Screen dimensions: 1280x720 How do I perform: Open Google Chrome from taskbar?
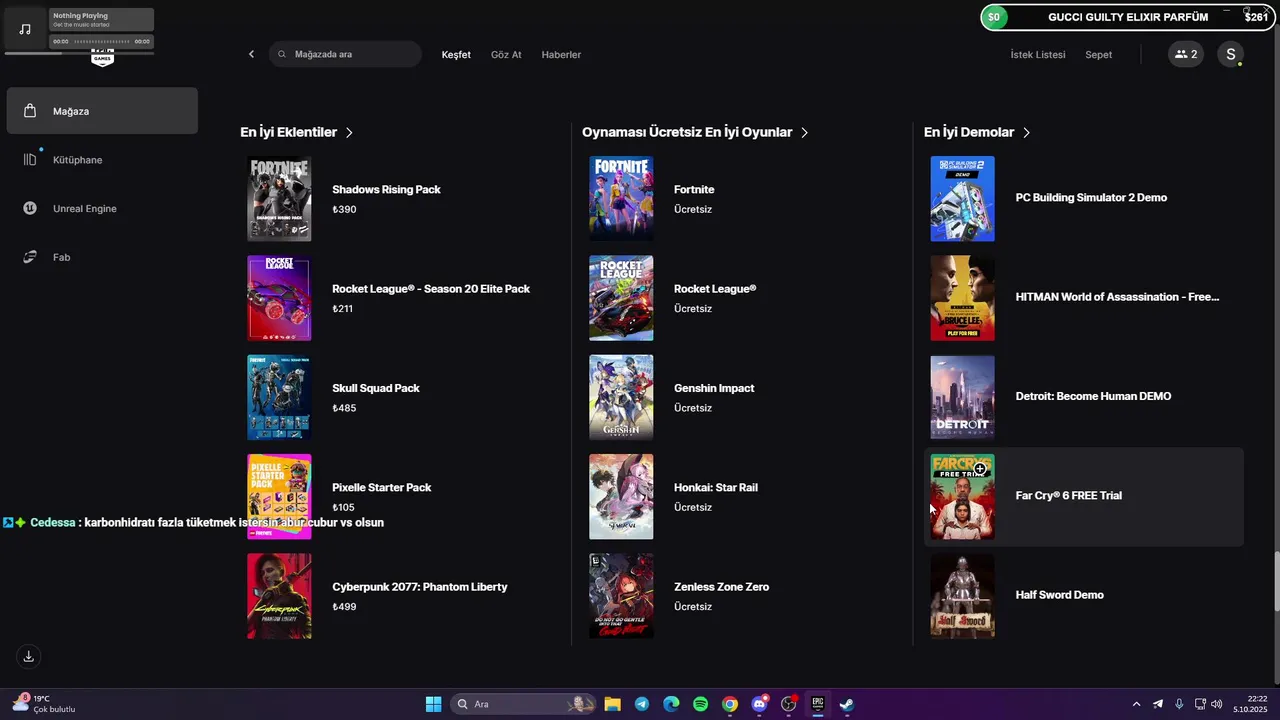[x=730, y=704]
